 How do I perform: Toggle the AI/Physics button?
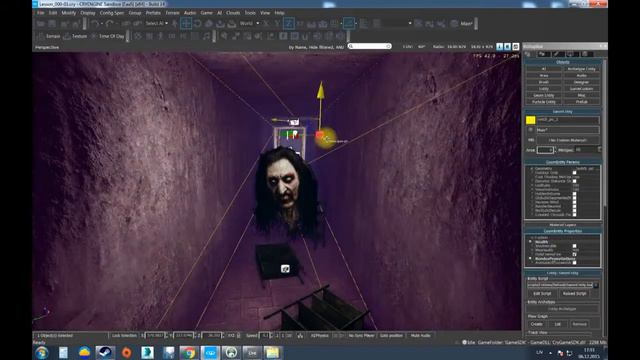319,336
